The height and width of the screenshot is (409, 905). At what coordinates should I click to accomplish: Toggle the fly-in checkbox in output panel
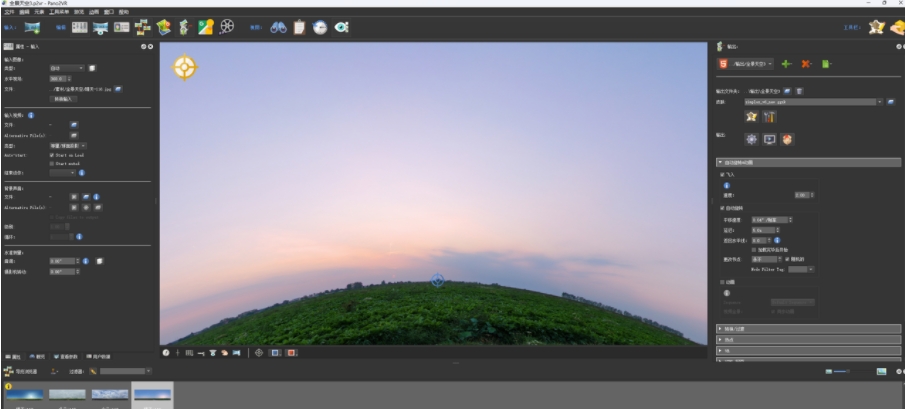722,174
